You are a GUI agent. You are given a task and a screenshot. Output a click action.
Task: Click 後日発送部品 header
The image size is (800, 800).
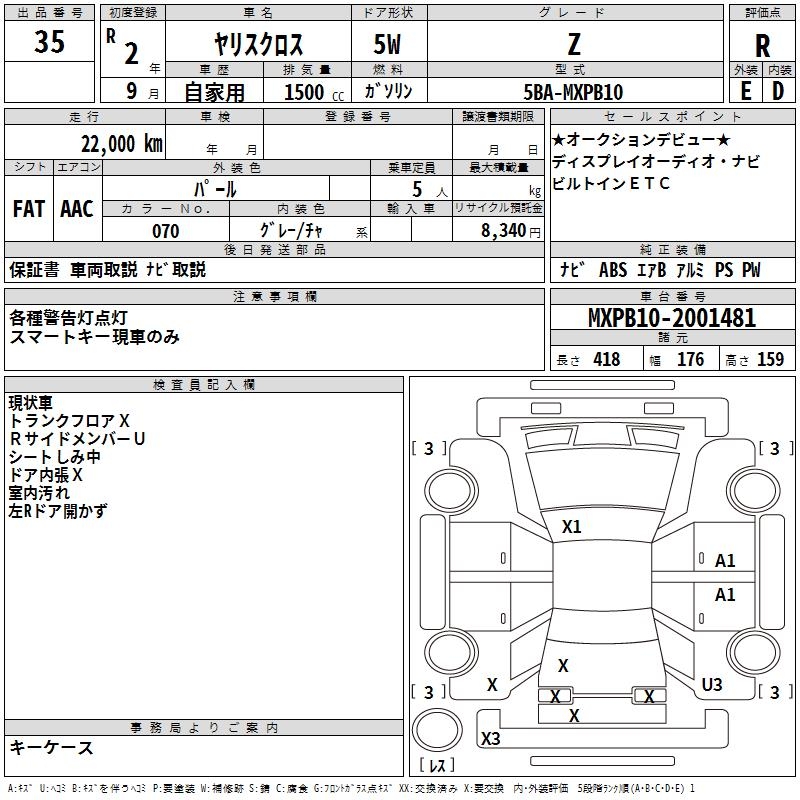275,249
